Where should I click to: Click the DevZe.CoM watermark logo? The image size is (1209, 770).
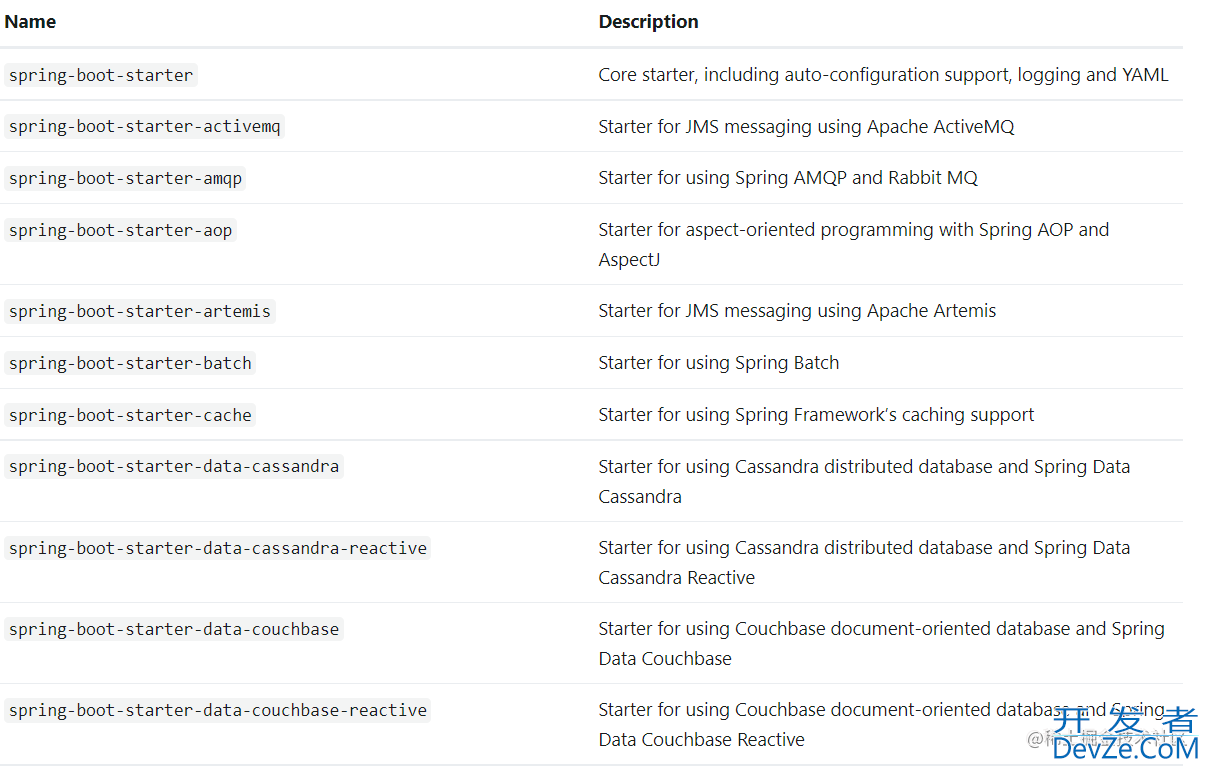tap(1125, 733)
